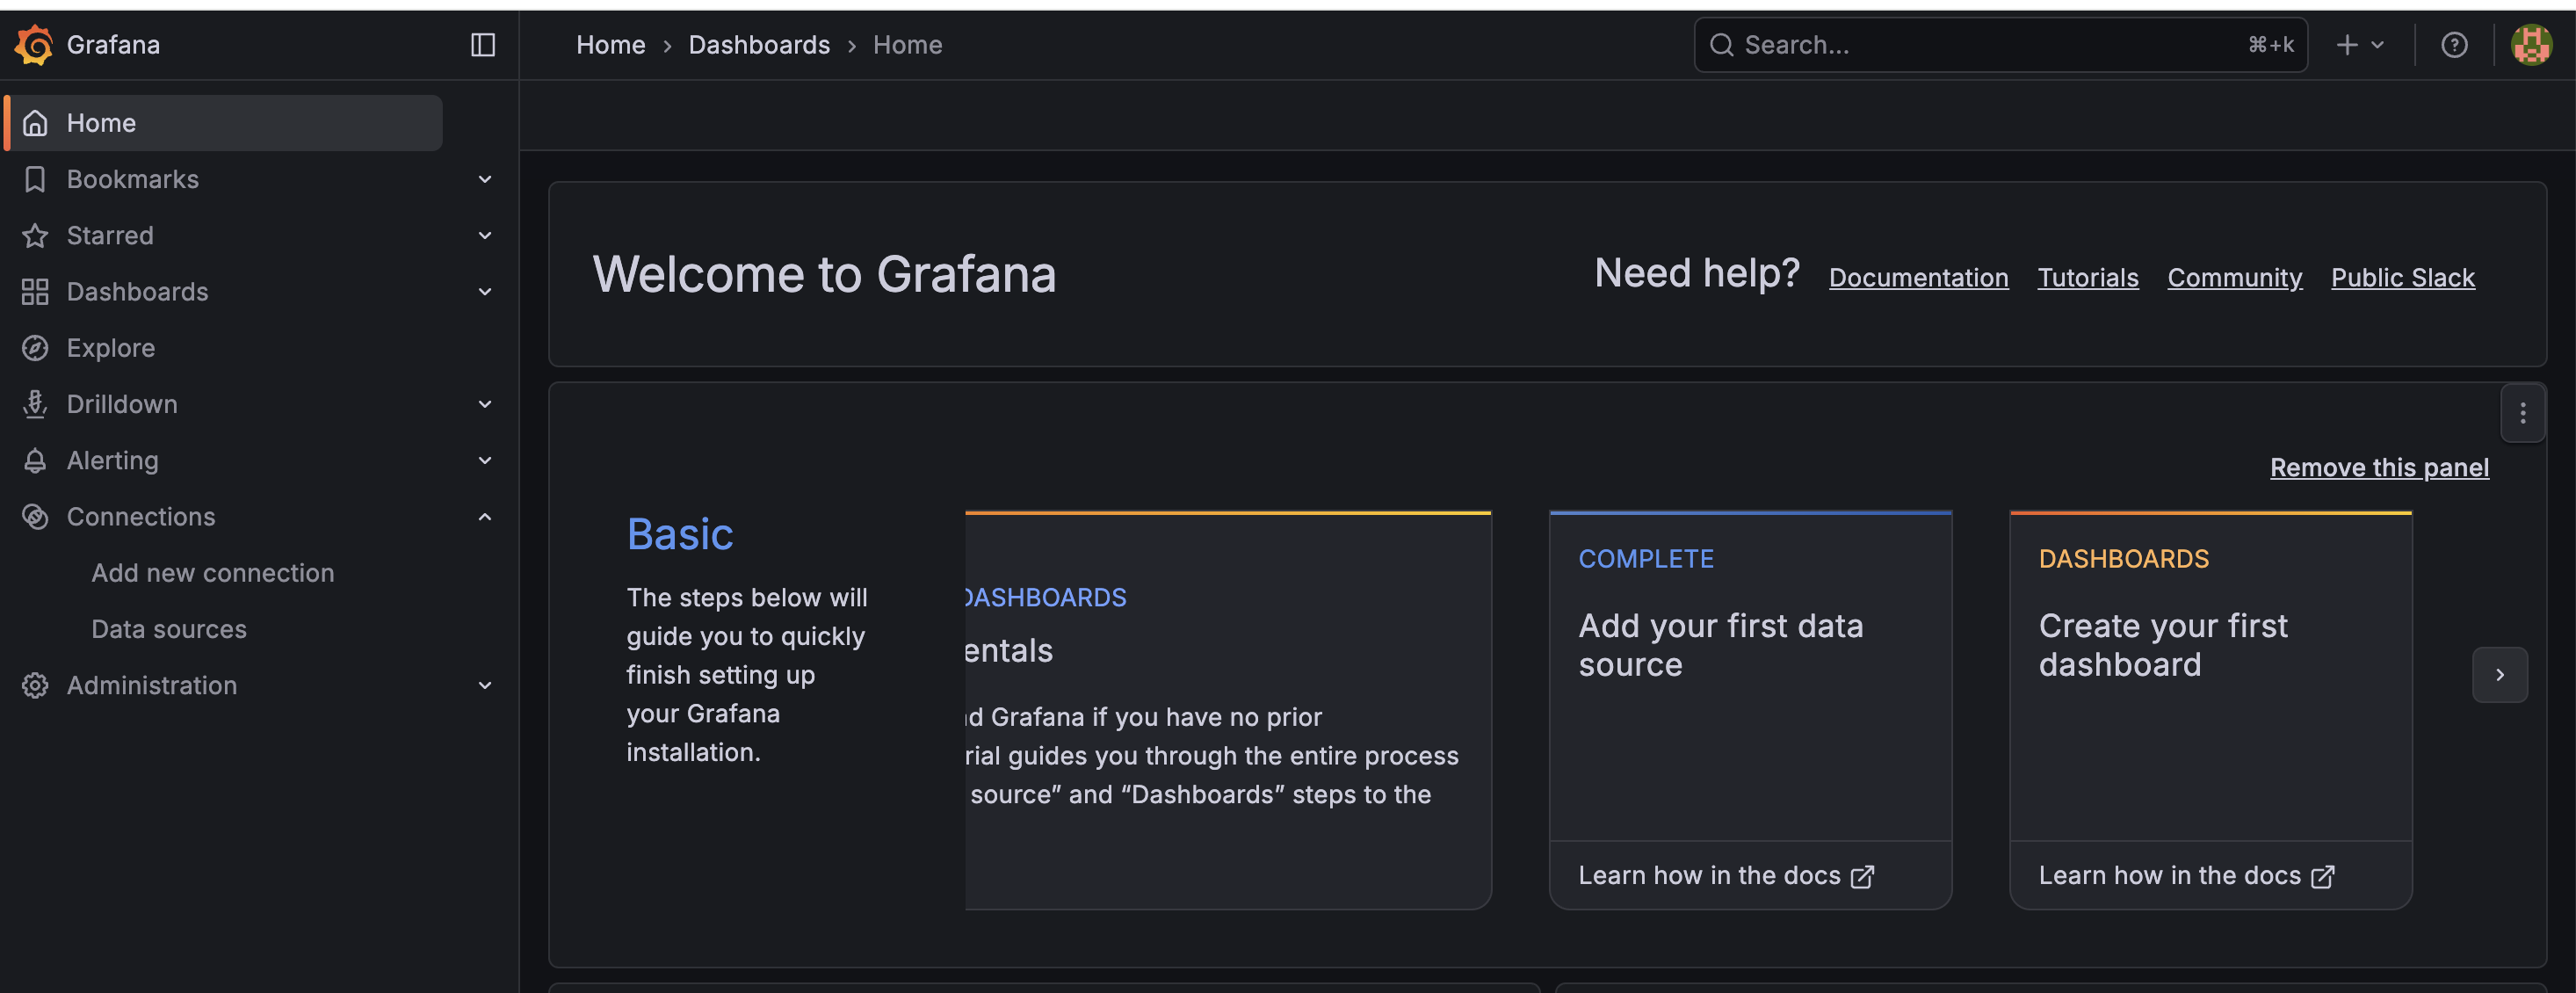Screen dimensions: 2576x993
Task: Select Home in the sidebar menu
Action: click(x=225, y=123)
